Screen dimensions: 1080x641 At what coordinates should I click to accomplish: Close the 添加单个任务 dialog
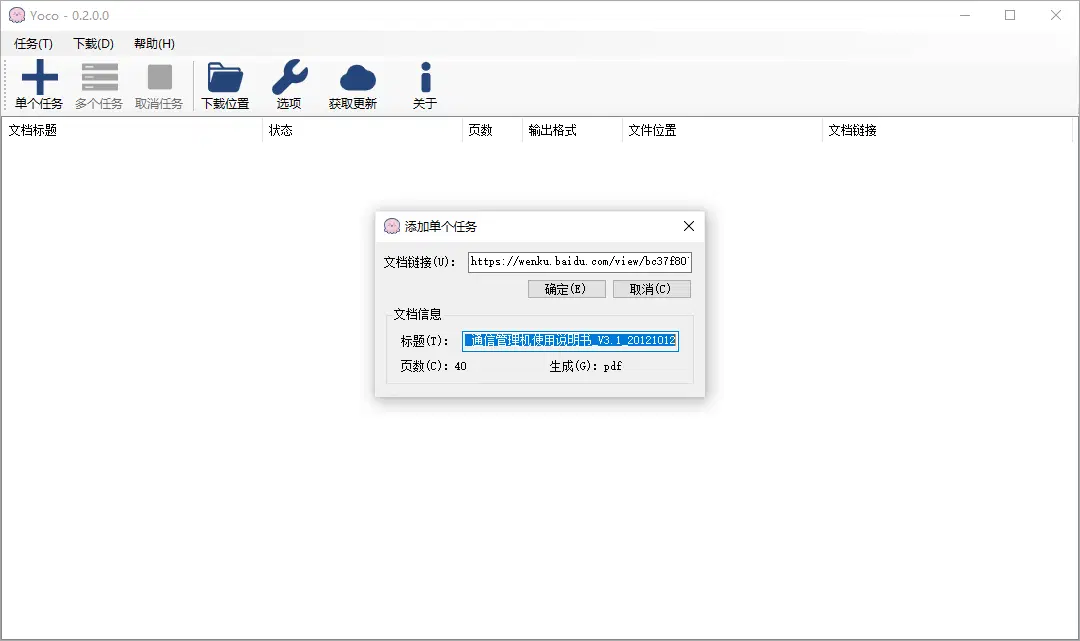689,226
